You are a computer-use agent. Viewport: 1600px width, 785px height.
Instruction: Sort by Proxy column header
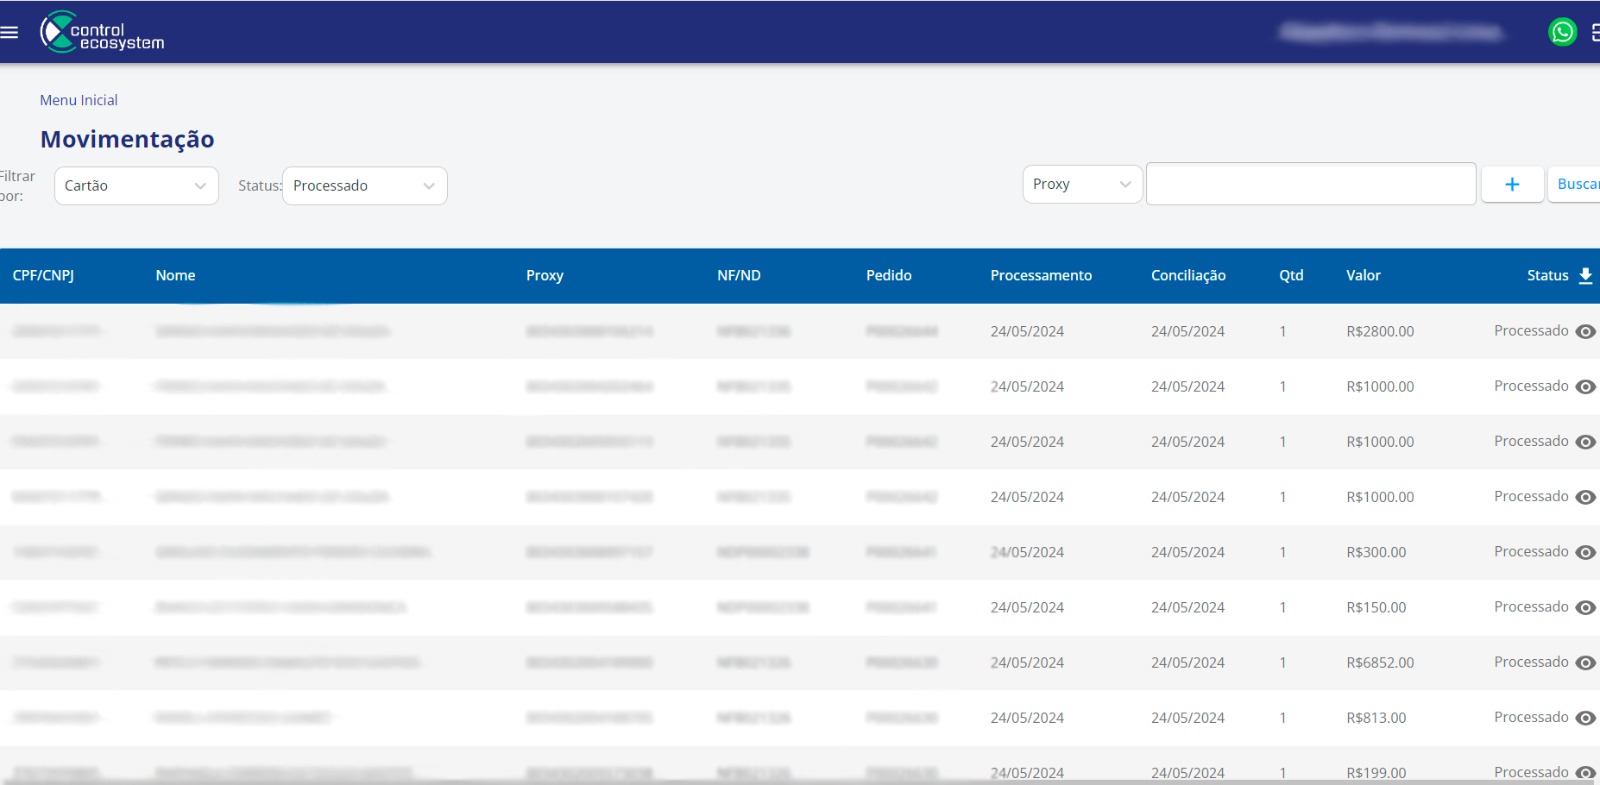(x=545, y=276)
